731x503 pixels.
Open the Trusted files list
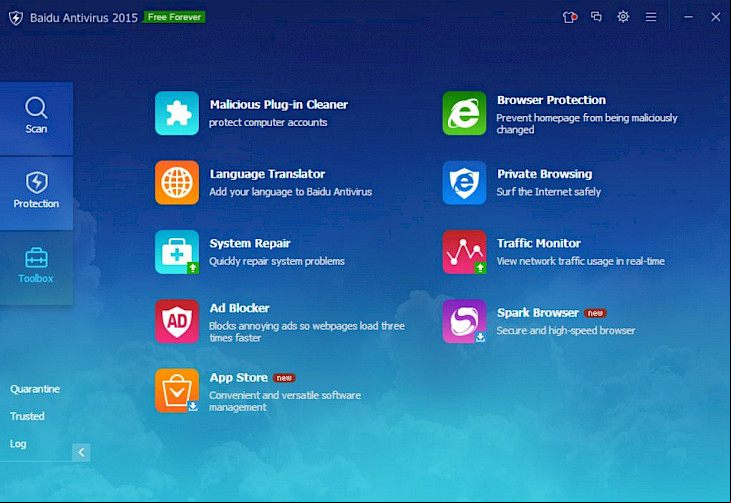coord(27,416)
